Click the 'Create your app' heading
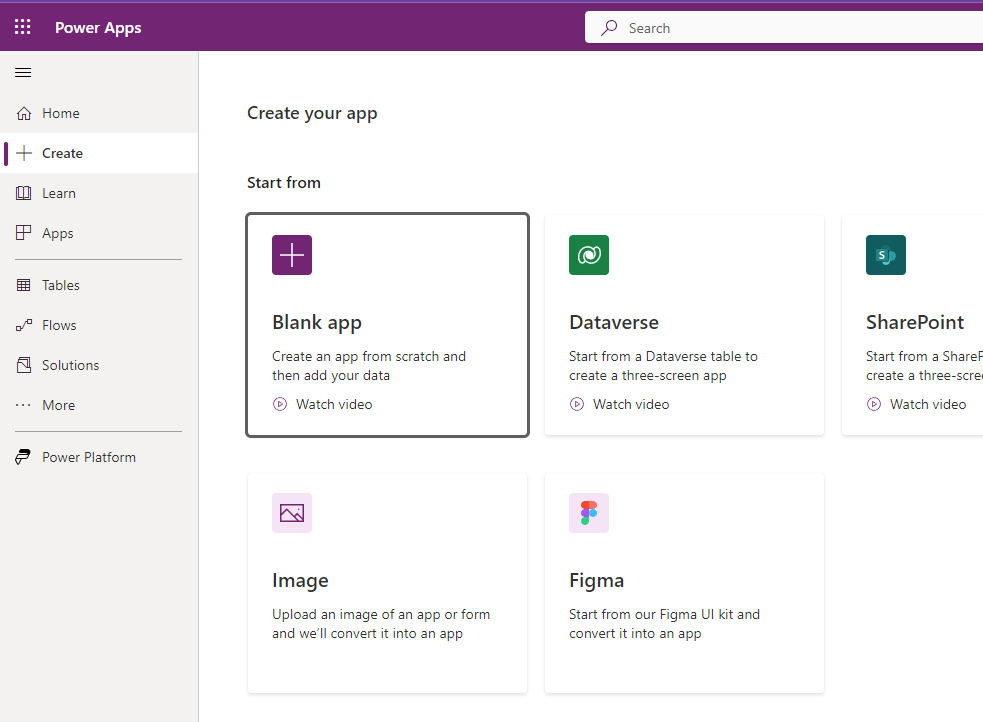The height and width of the screenshot is (722, 983). coord(312,113)
